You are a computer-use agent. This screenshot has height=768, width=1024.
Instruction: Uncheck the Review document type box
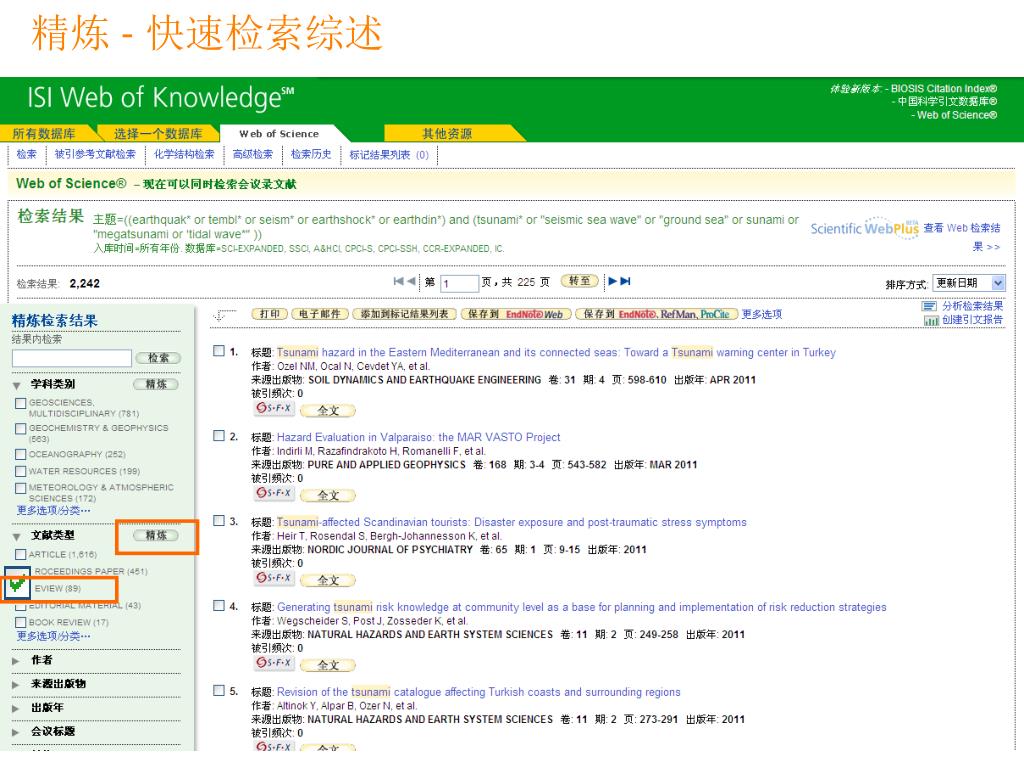(18, 584)
